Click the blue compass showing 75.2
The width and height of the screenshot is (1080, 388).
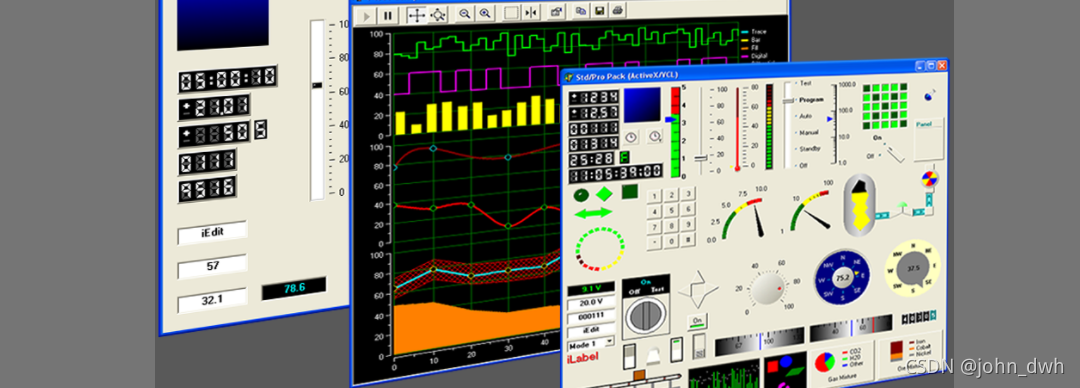coord(842,277)
